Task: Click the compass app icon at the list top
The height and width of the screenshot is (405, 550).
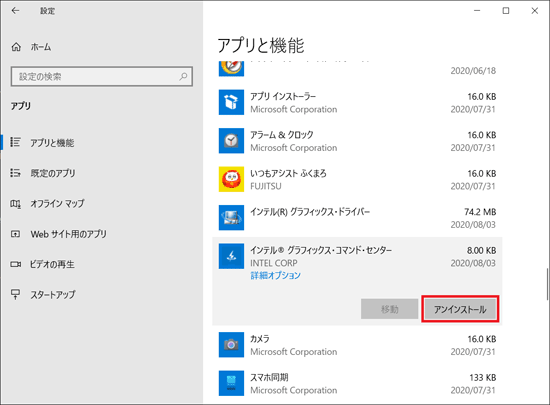Action: click(x=231, y=68)
